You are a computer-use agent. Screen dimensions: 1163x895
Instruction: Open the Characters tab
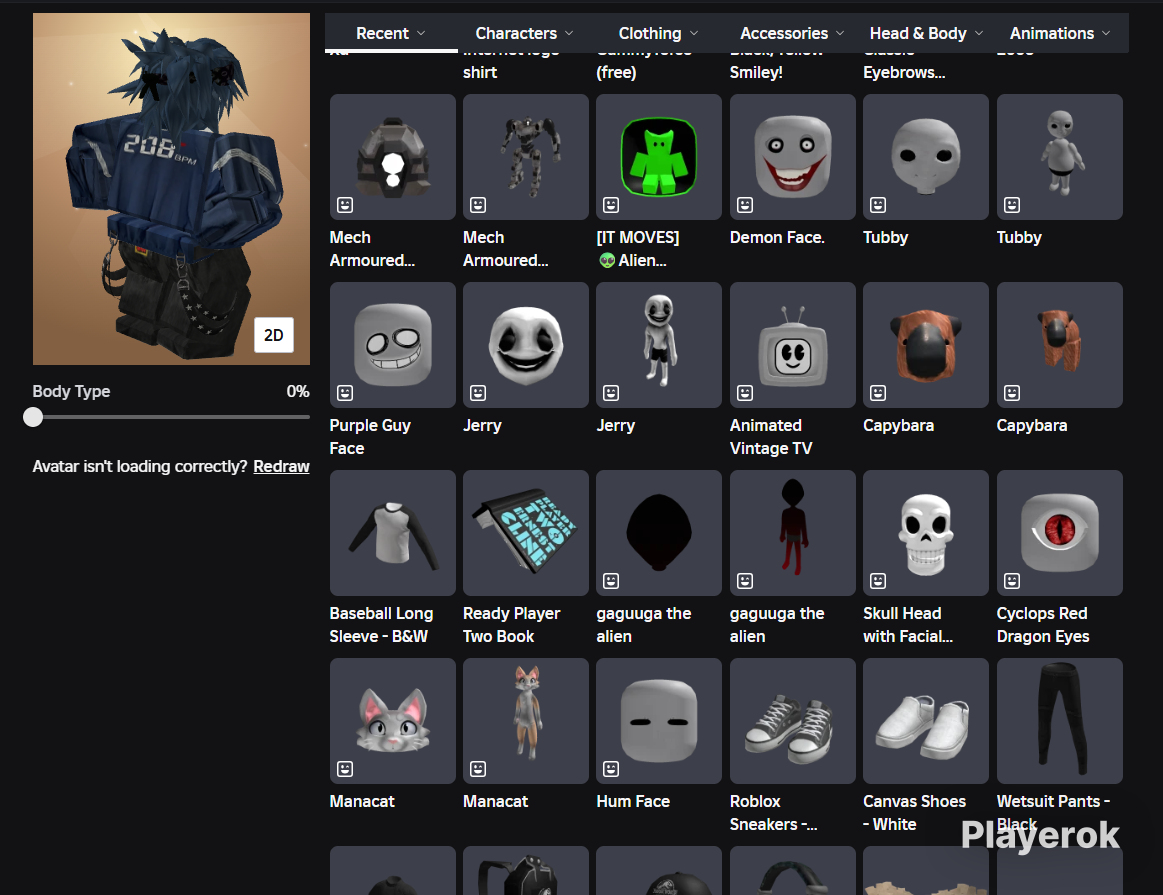click(524, 33)
